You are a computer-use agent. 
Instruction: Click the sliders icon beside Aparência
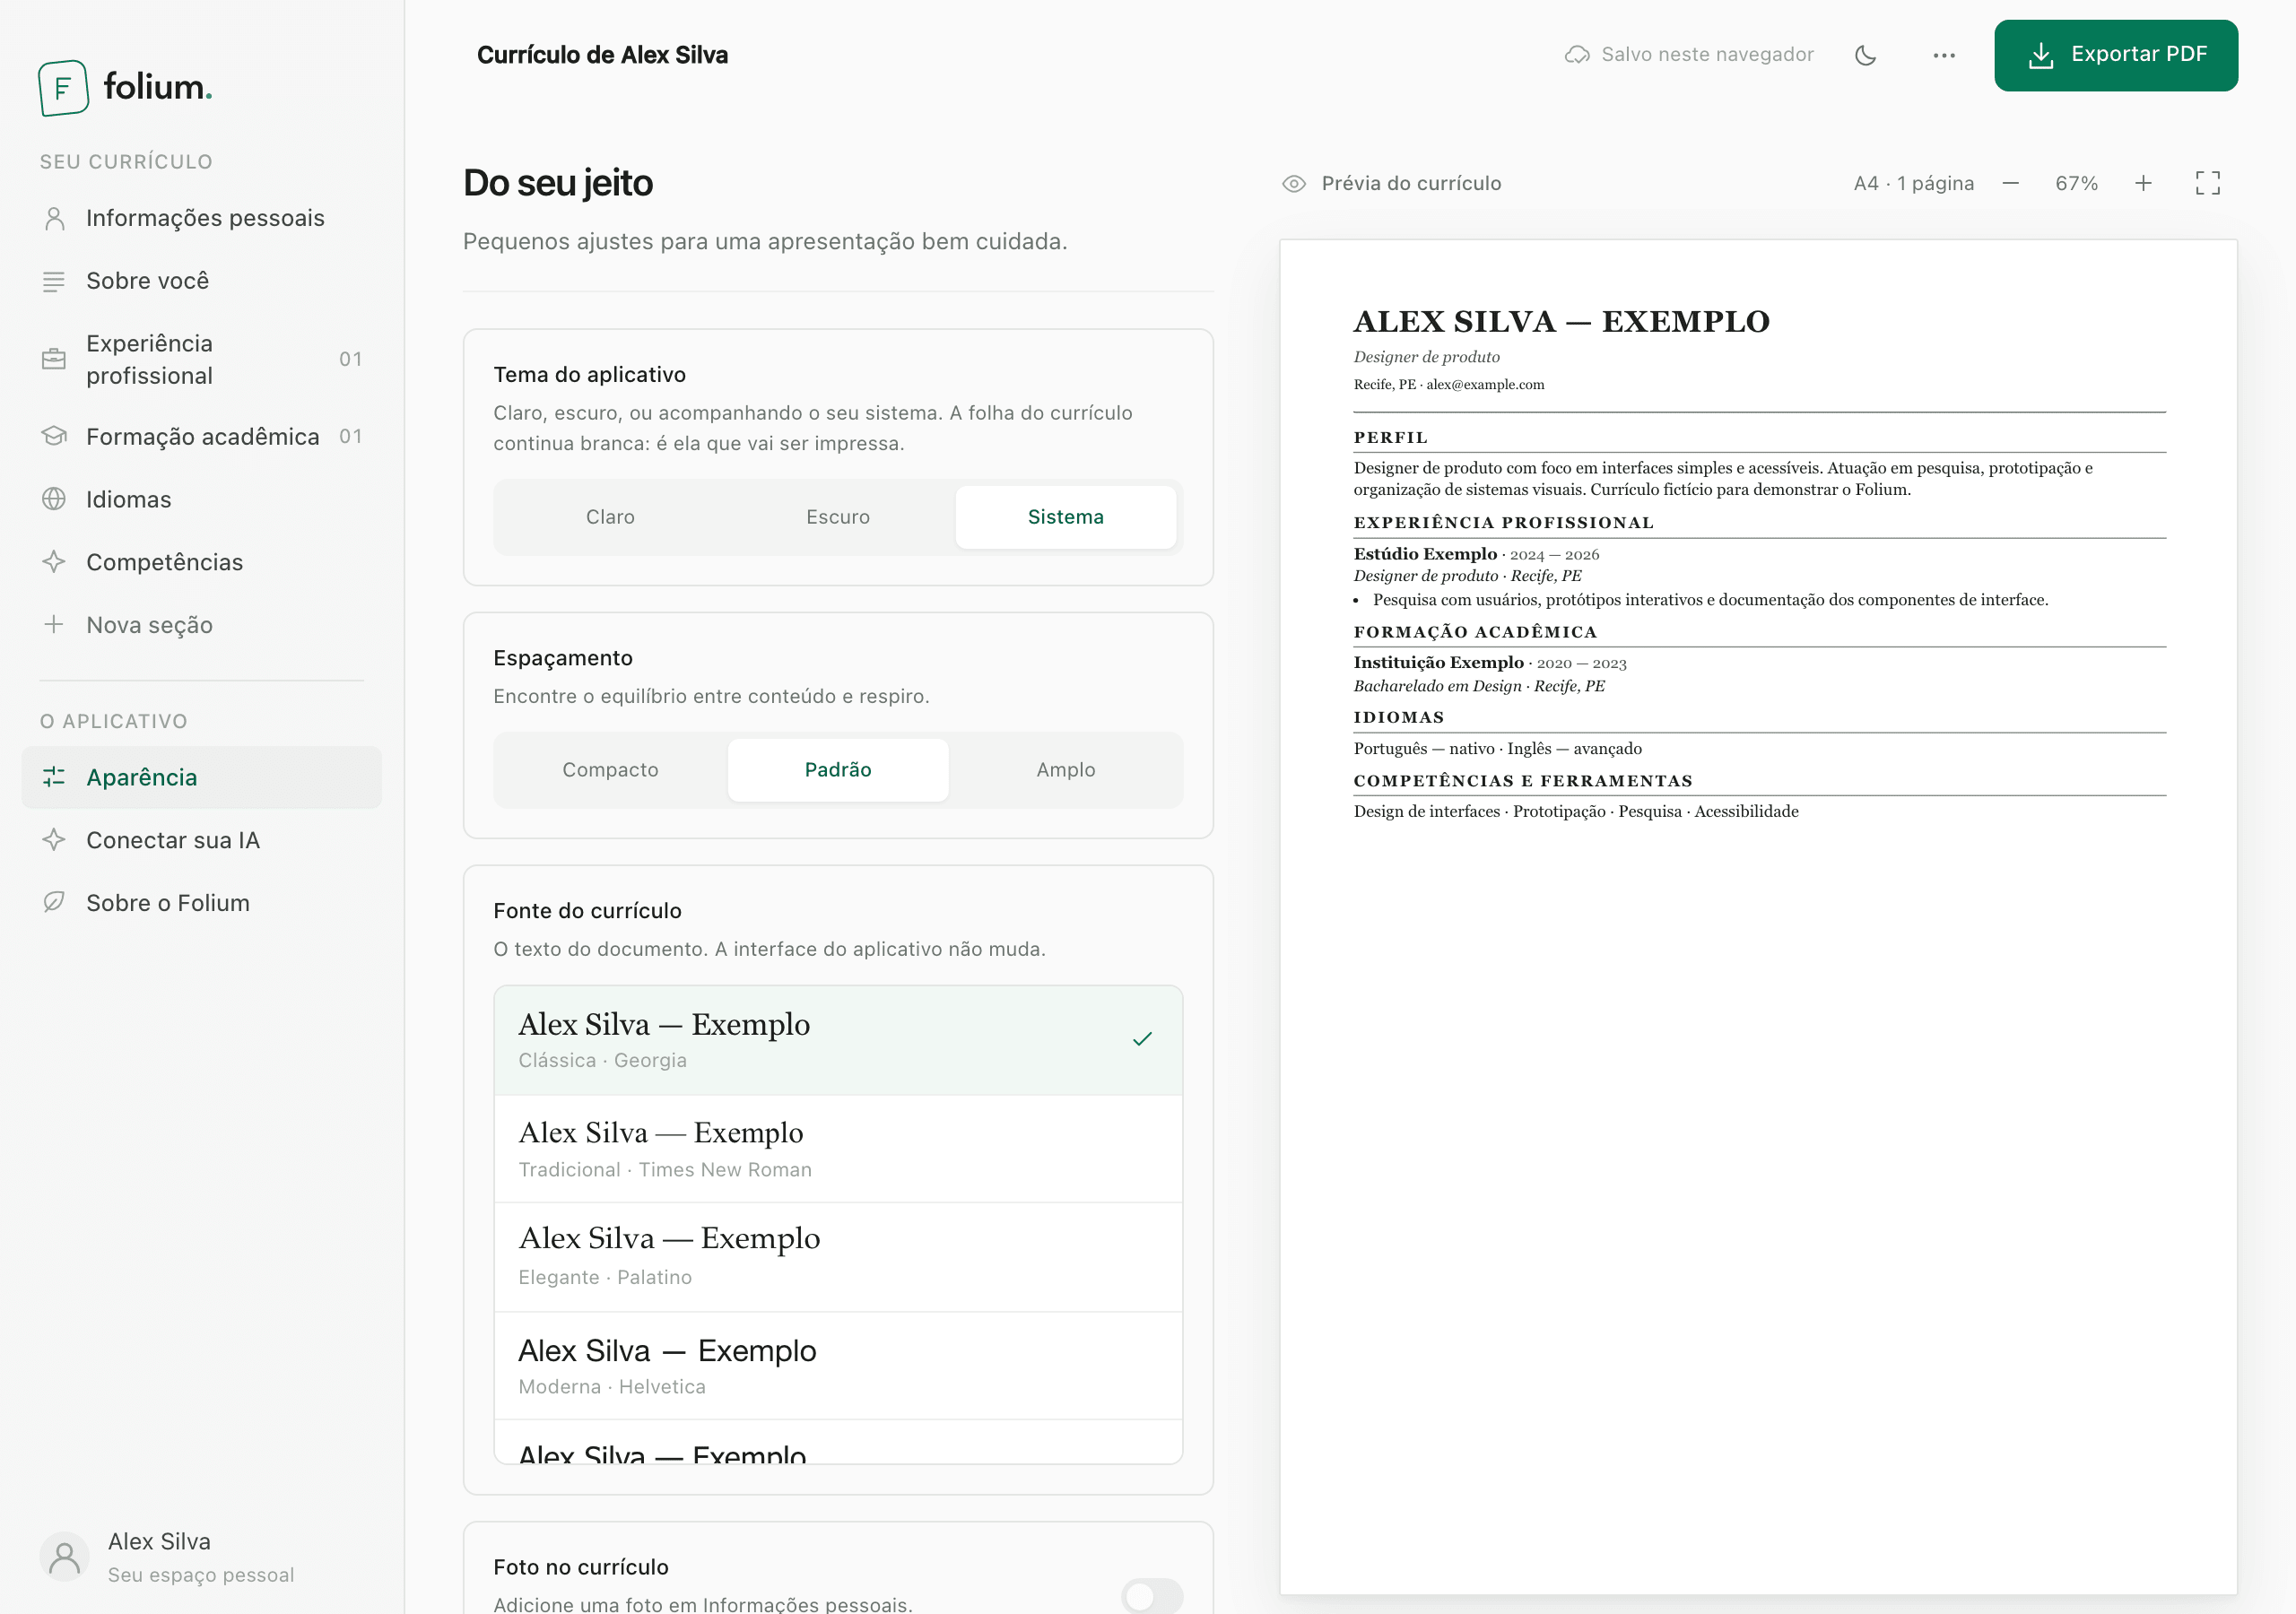pyautogui.click(x=54, y=777)
